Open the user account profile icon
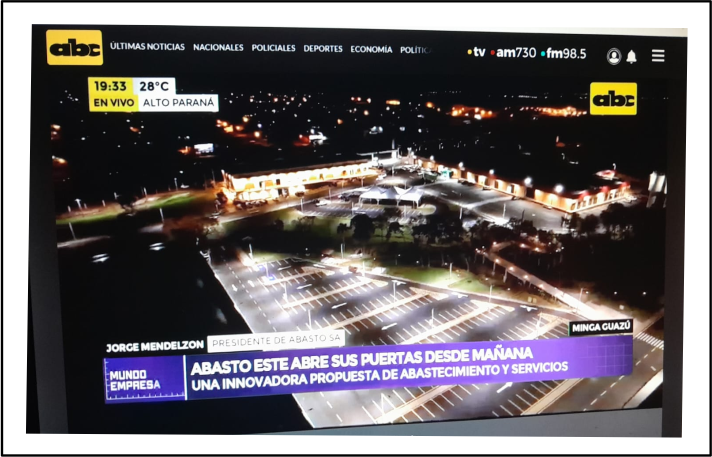The width and height of the screenshot is (712, 457). point(614,56)
